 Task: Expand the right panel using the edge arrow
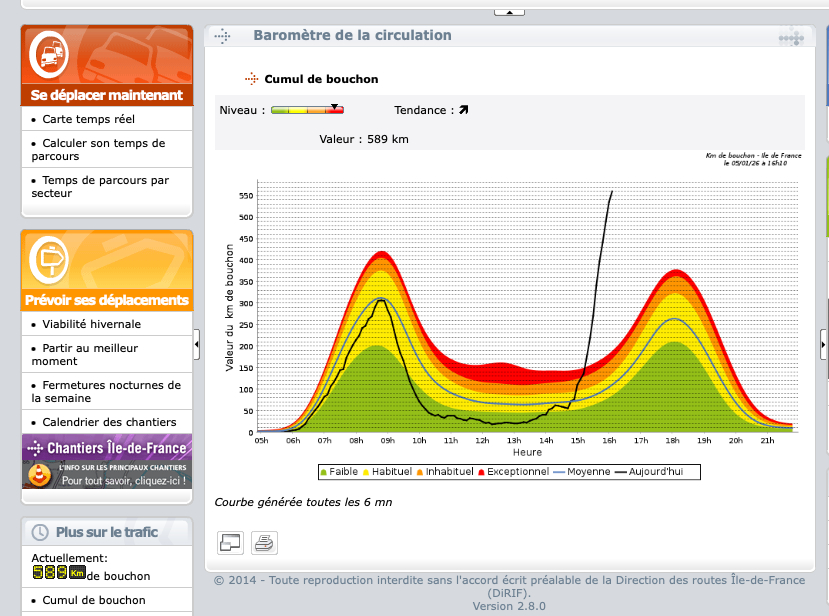823,344
